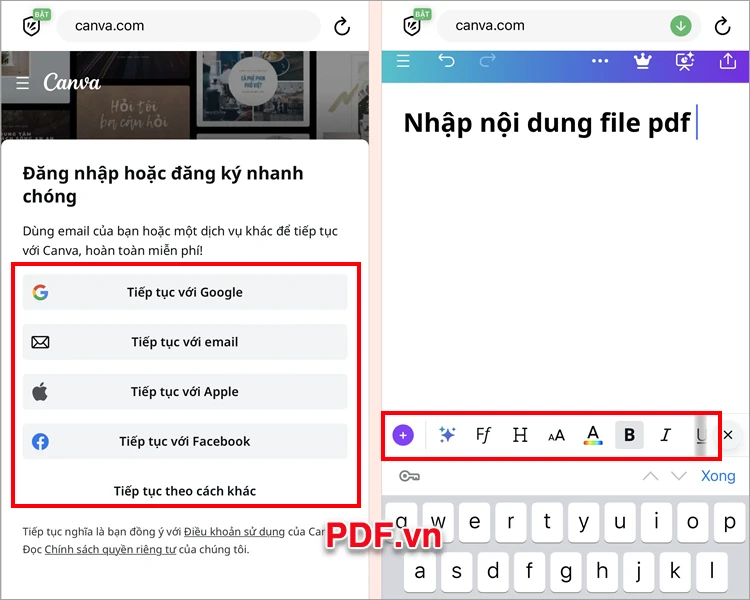This screenshot has width=750, height=600.
Task: Tap reload icon in right browser bar
Action: [722, 26]
